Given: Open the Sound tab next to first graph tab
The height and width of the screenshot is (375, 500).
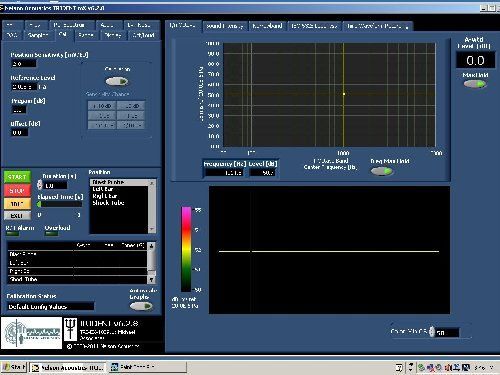Looking at the screenshot, I should pos(225,26).
